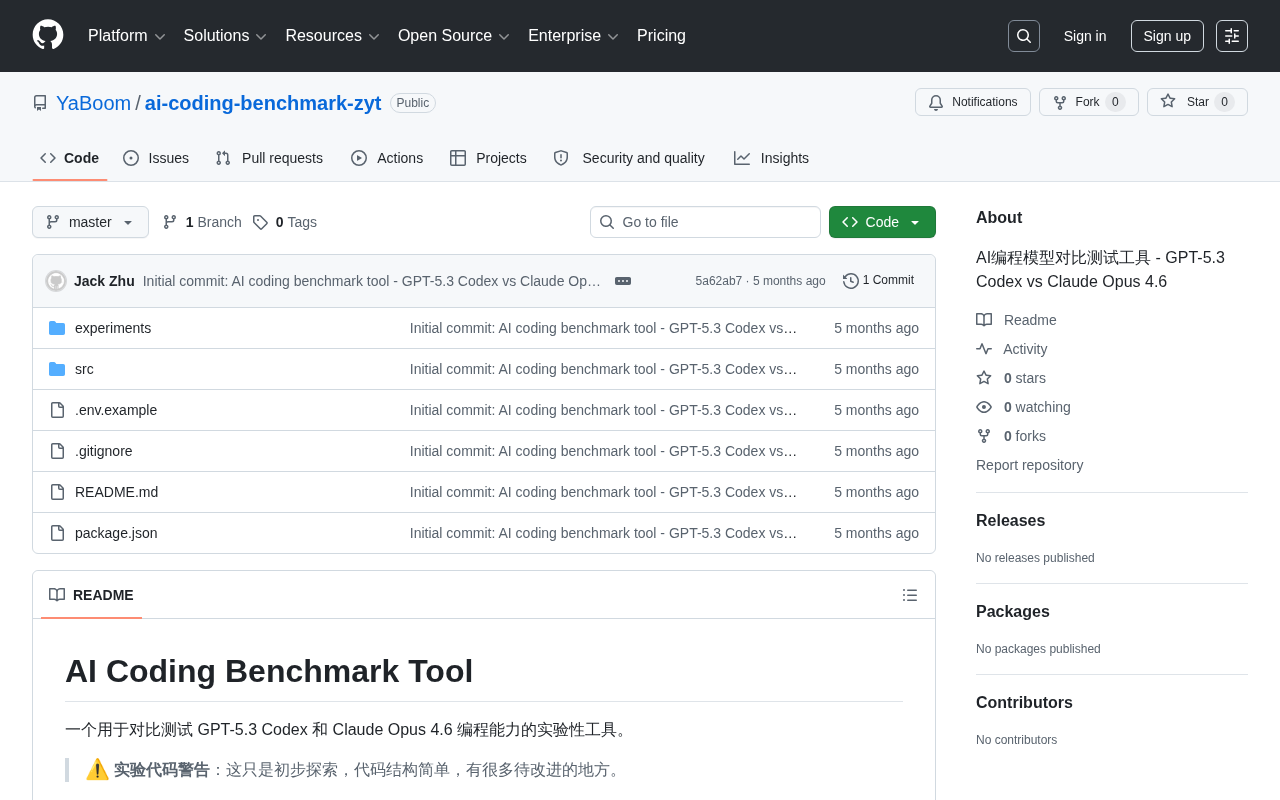Click the .gitignore file icon
Screen dimensions: 1280x800
point(57,451)
